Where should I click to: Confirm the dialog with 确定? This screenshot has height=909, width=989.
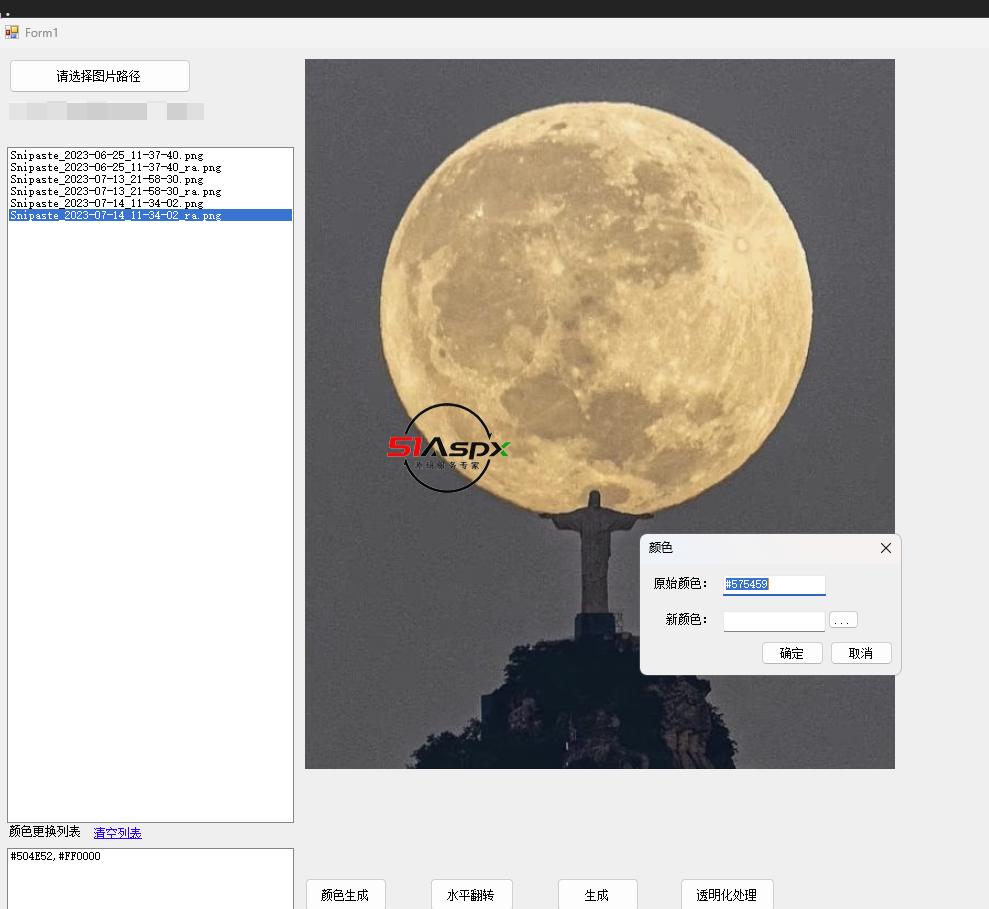point(791,653)
